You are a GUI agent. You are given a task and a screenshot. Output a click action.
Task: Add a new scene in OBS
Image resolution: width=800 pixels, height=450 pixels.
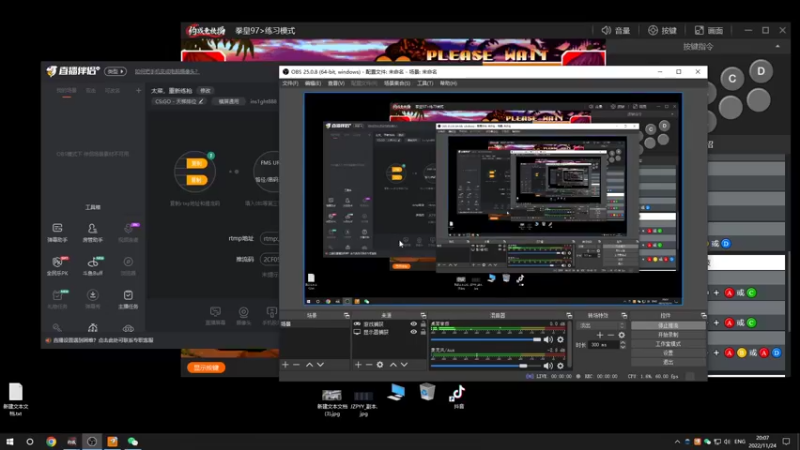coord(286,364)
